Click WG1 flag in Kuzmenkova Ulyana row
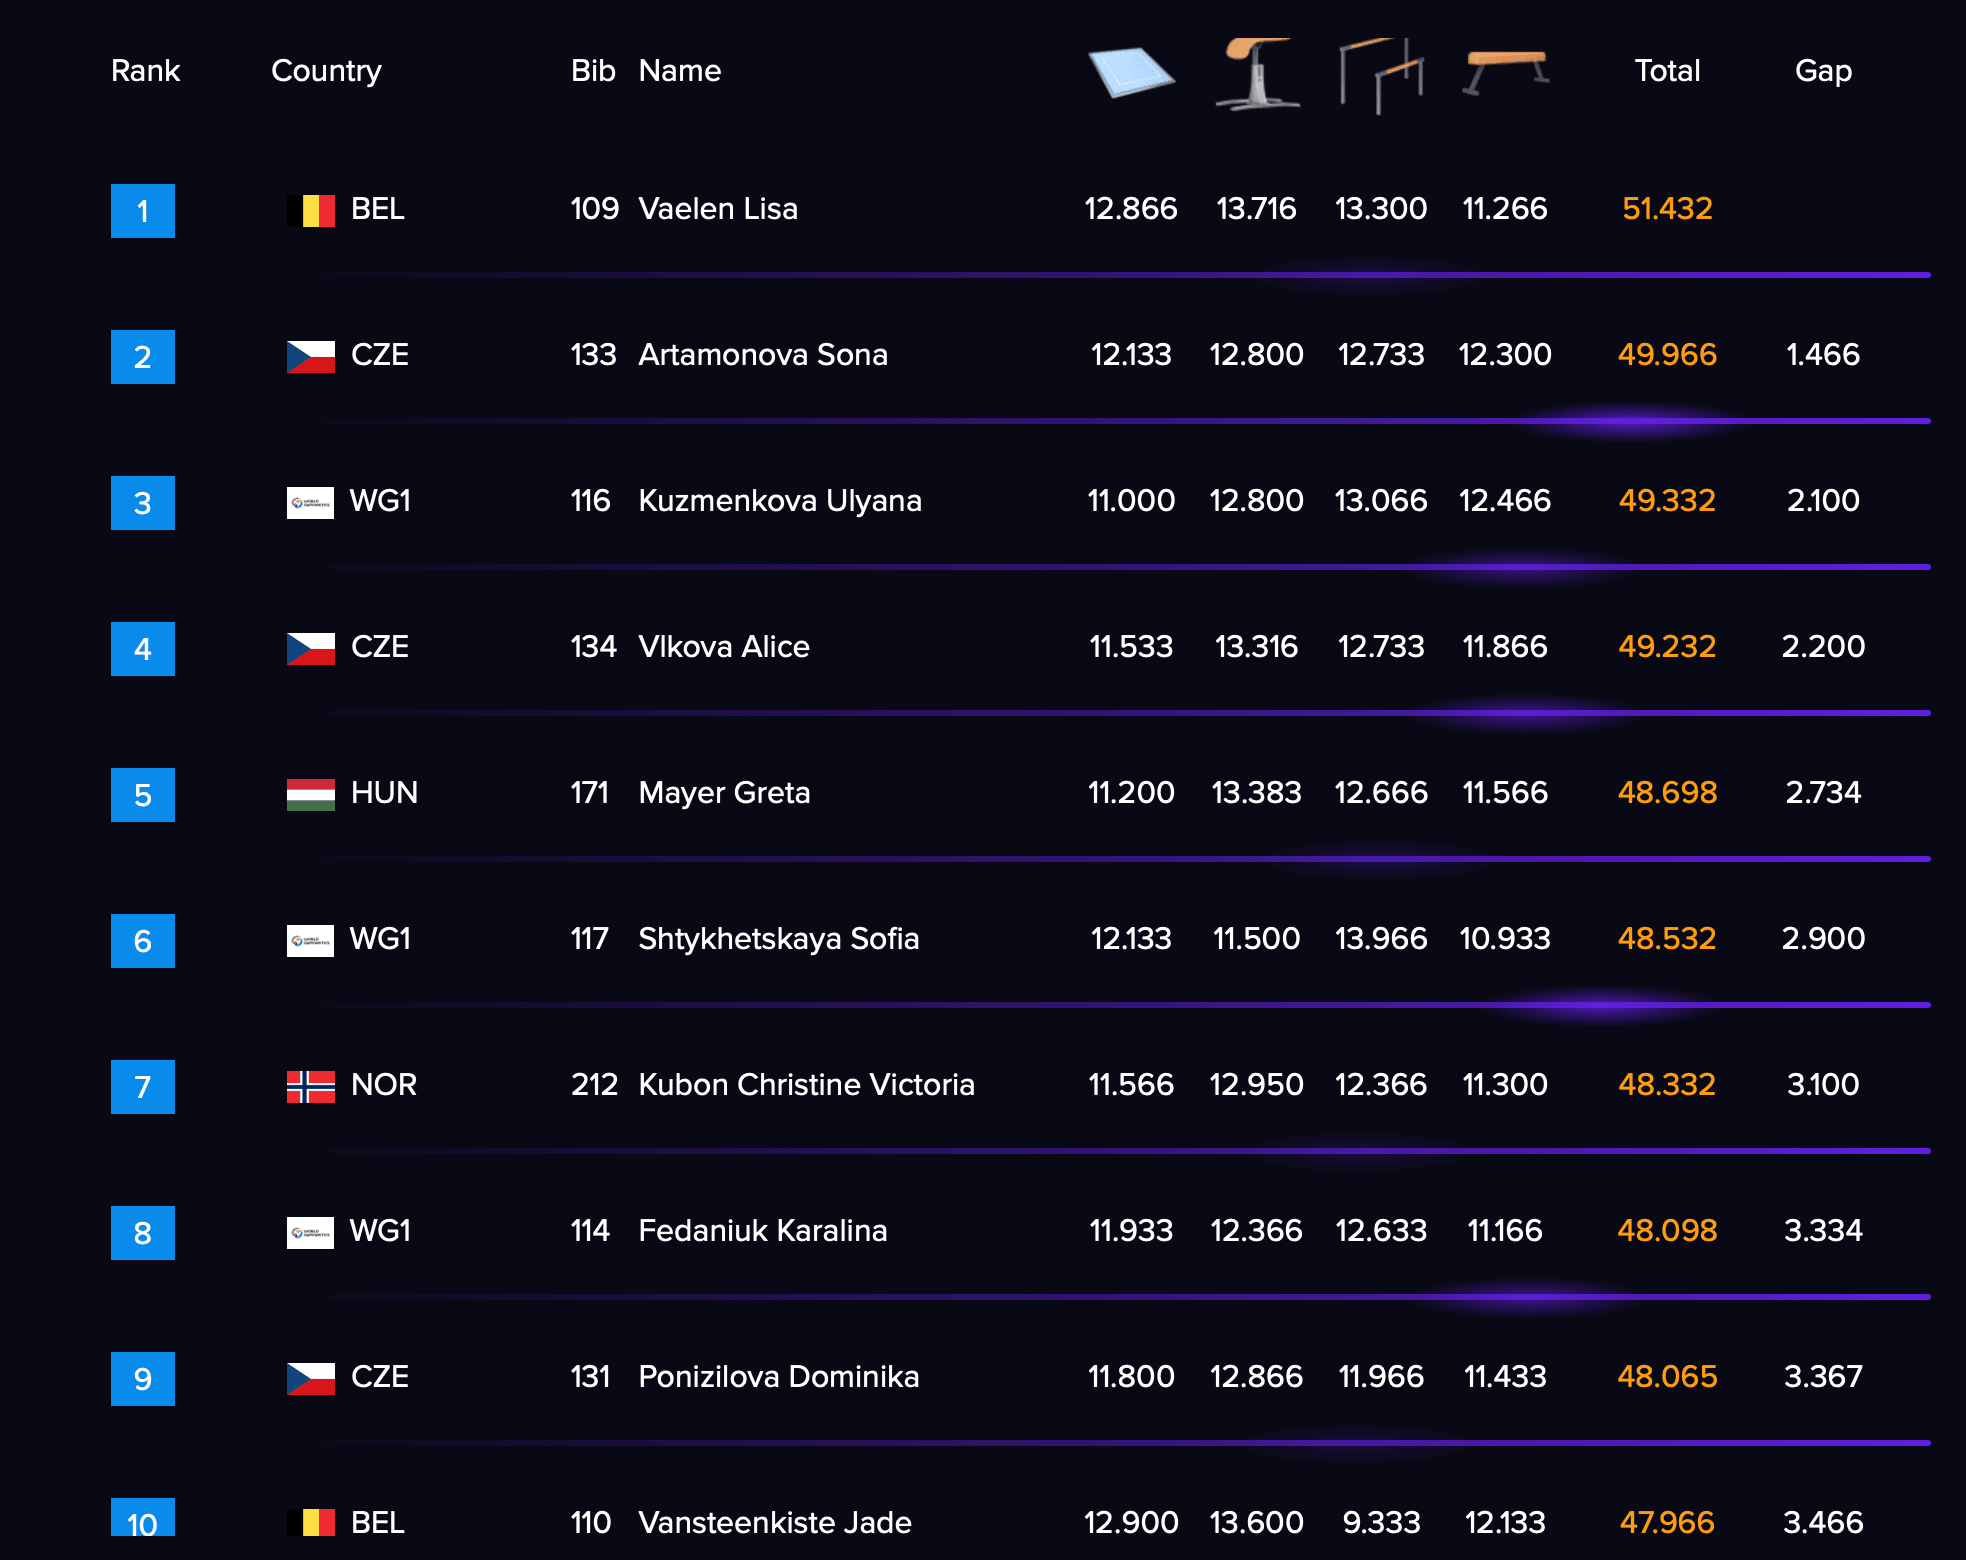 pyautogui.click(x=311, y=502)
